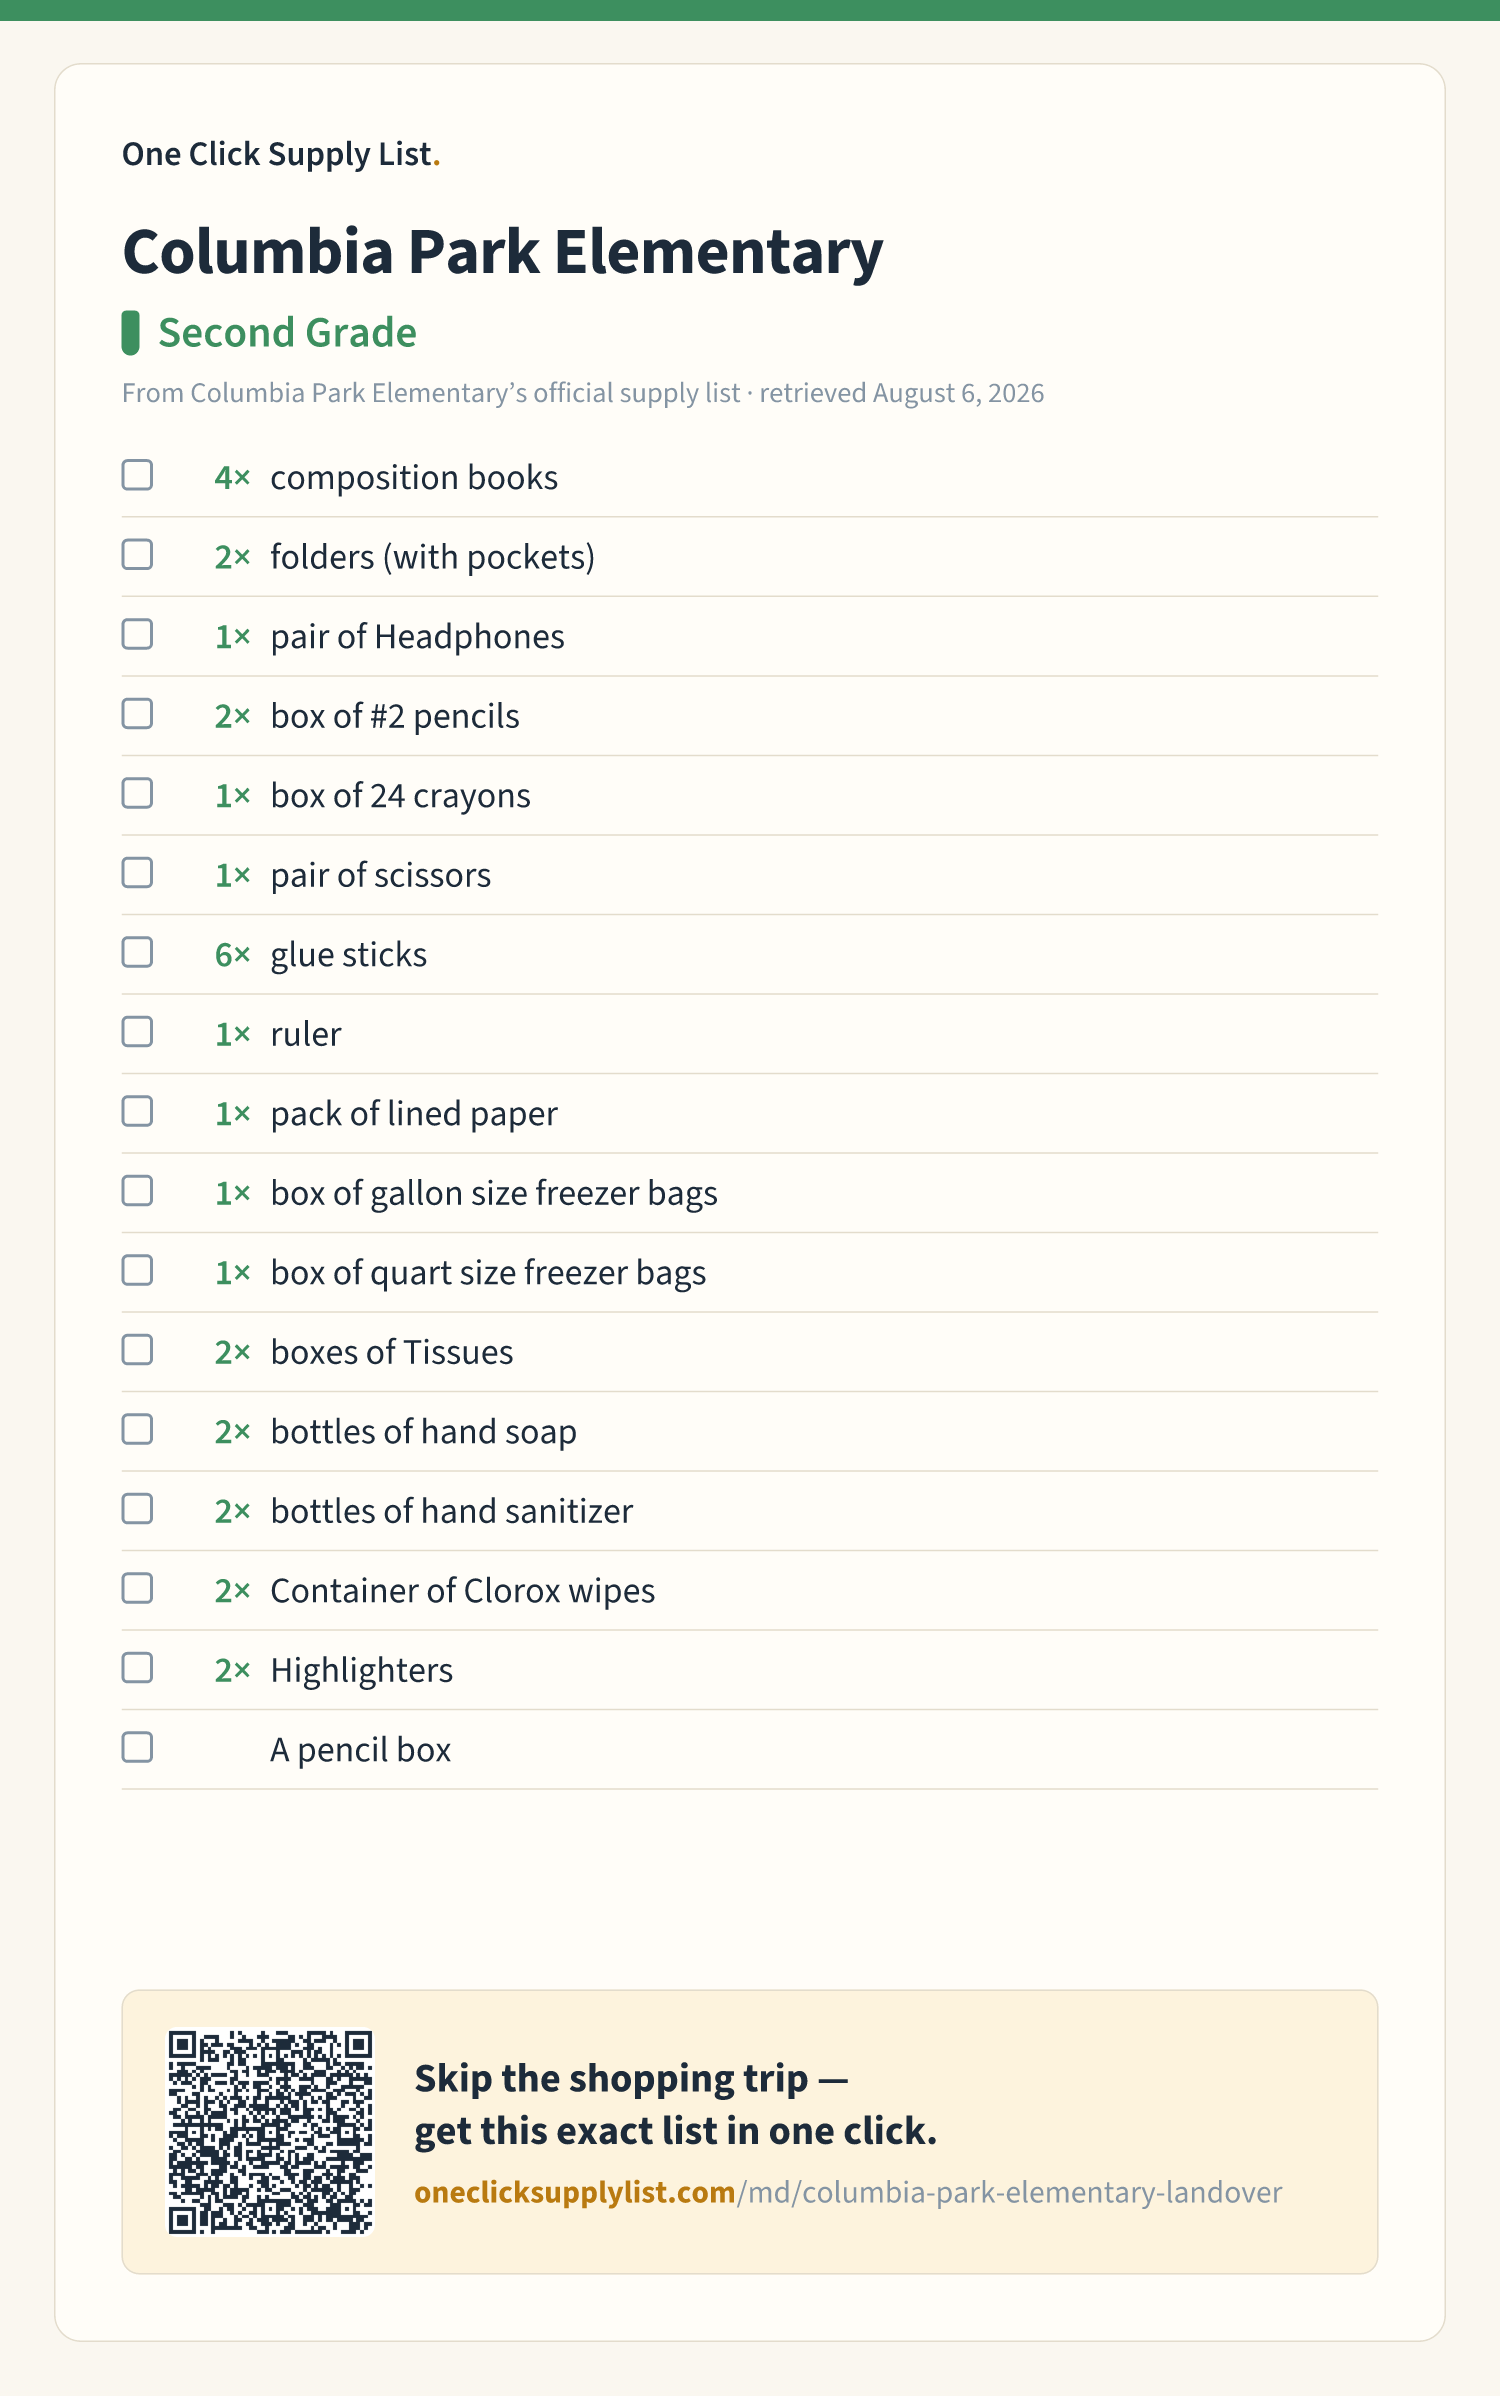The width and height of the screenshot is (1500, 2396).
Task: Open the oneclicksupplylist.com link
Action: [848, 2192]
